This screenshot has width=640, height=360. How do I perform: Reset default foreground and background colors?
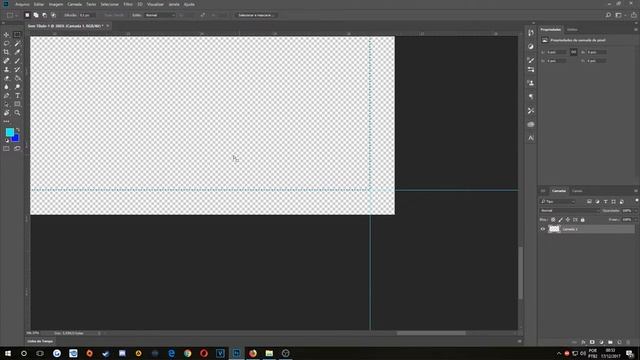(x=7, y=140)
